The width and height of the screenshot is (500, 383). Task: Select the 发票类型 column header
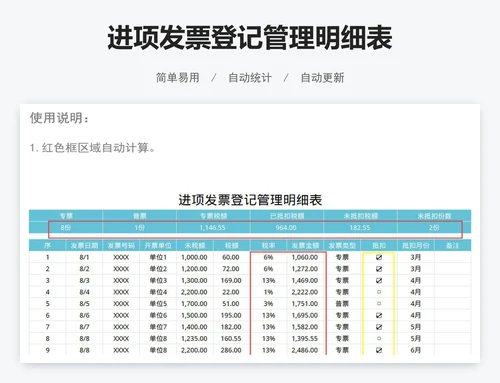[x=342, y=246]
